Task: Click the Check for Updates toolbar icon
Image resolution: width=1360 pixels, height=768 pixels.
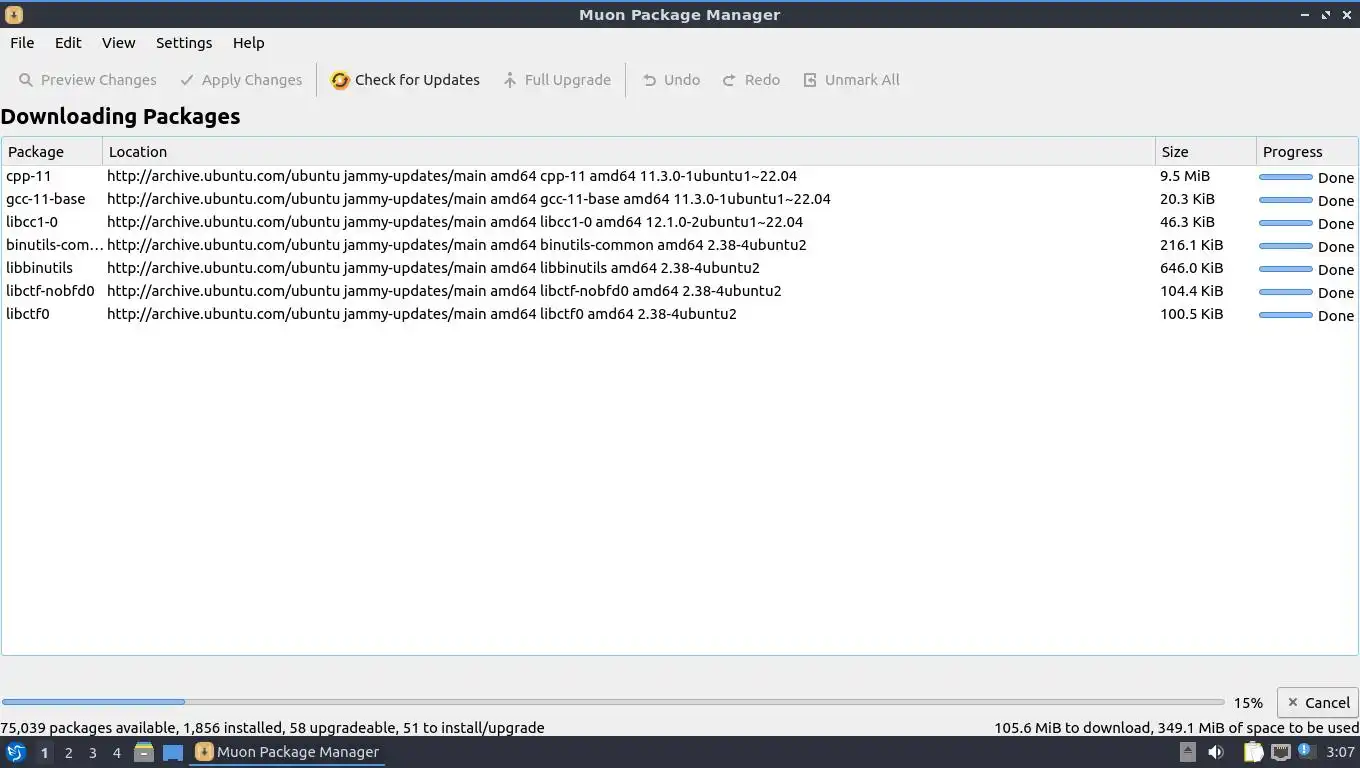Action: pyautogui.click(x=340, y=80)
